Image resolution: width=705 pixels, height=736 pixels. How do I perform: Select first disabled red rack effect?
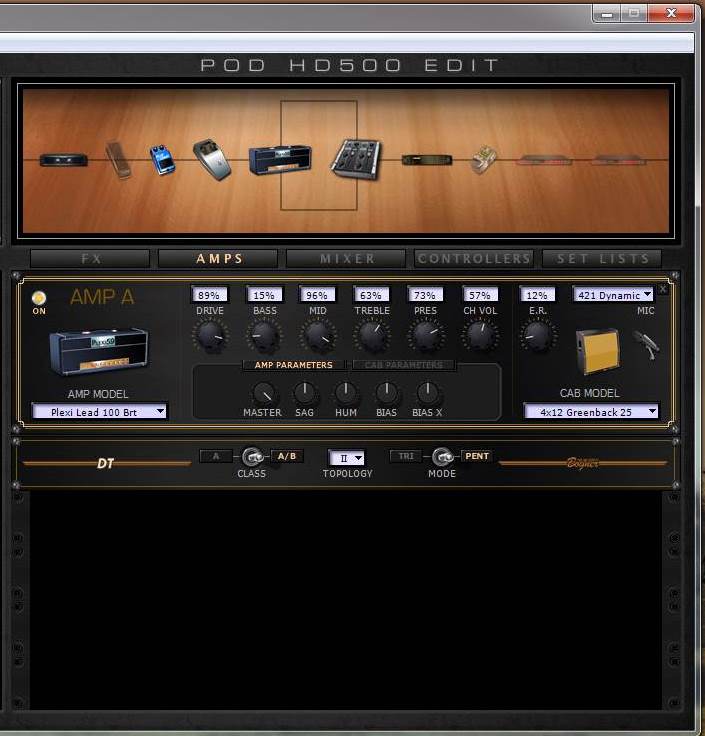[x=544, y=161]
